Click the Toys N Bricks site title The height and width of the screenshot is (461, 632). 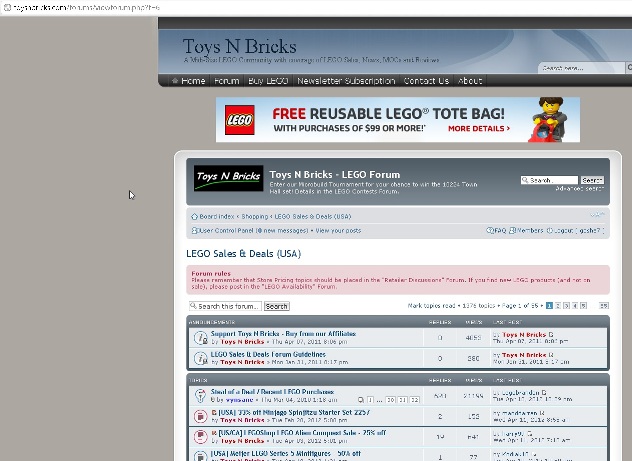240,46
